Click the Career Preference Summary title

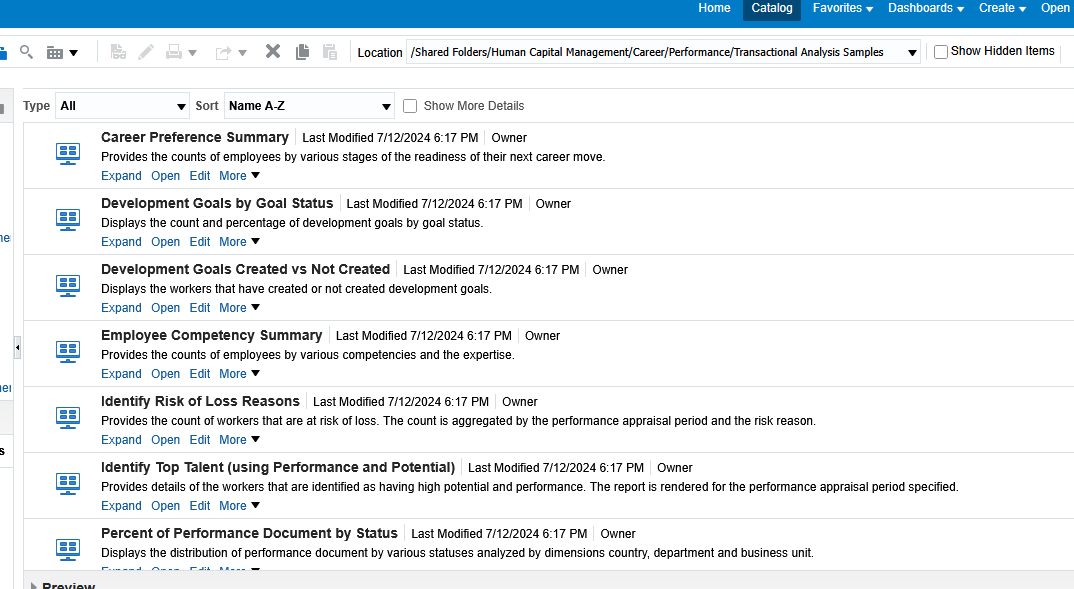[x=195, y=137]
